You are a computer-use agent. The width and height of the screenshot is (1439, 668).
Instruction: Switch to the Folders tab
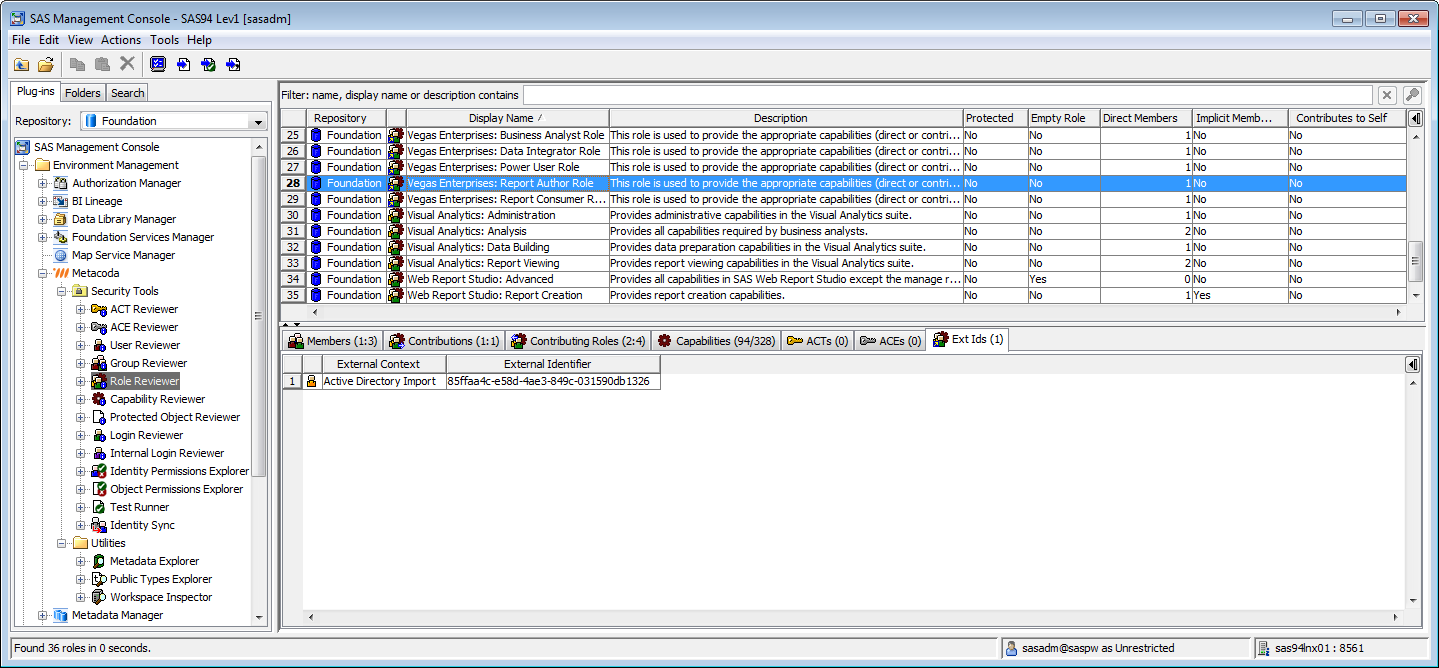click(x=83, y=93)
